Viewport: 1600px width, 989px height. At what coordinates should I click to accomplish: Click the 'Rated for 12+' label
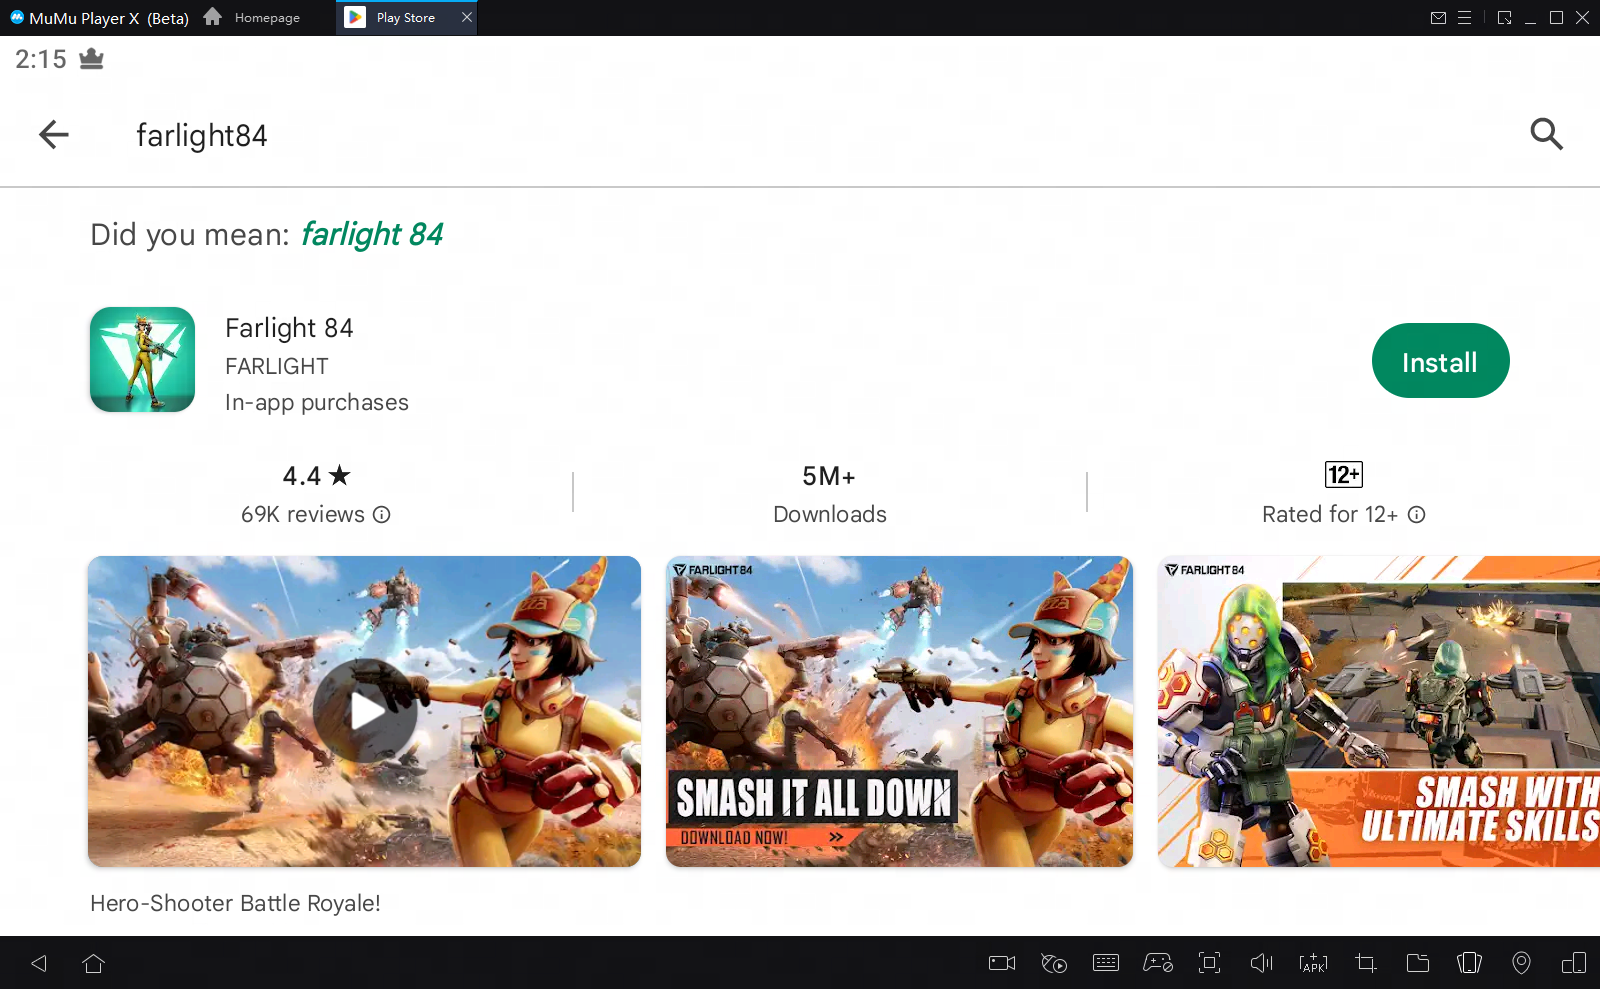(x=1330, y=514)
